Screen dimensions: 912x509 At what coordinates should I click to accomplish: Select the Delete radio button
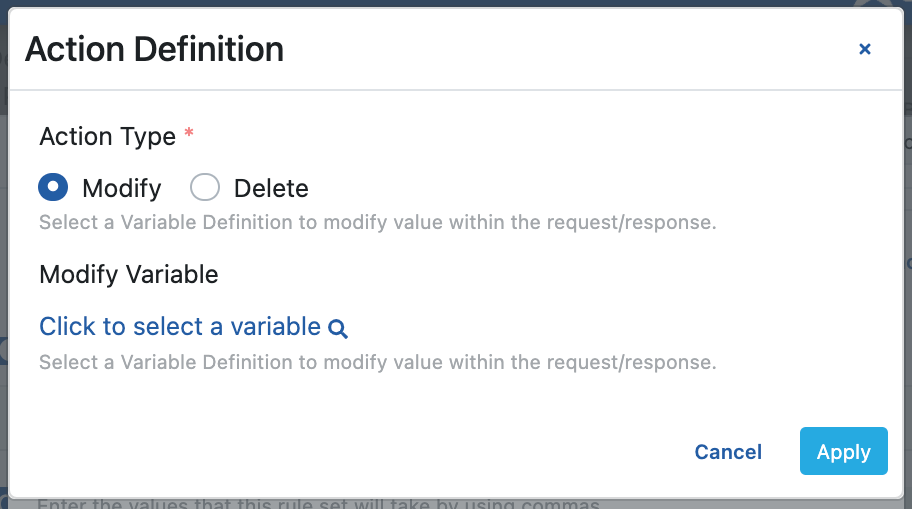pyautogui.click(x=205, y=187)
